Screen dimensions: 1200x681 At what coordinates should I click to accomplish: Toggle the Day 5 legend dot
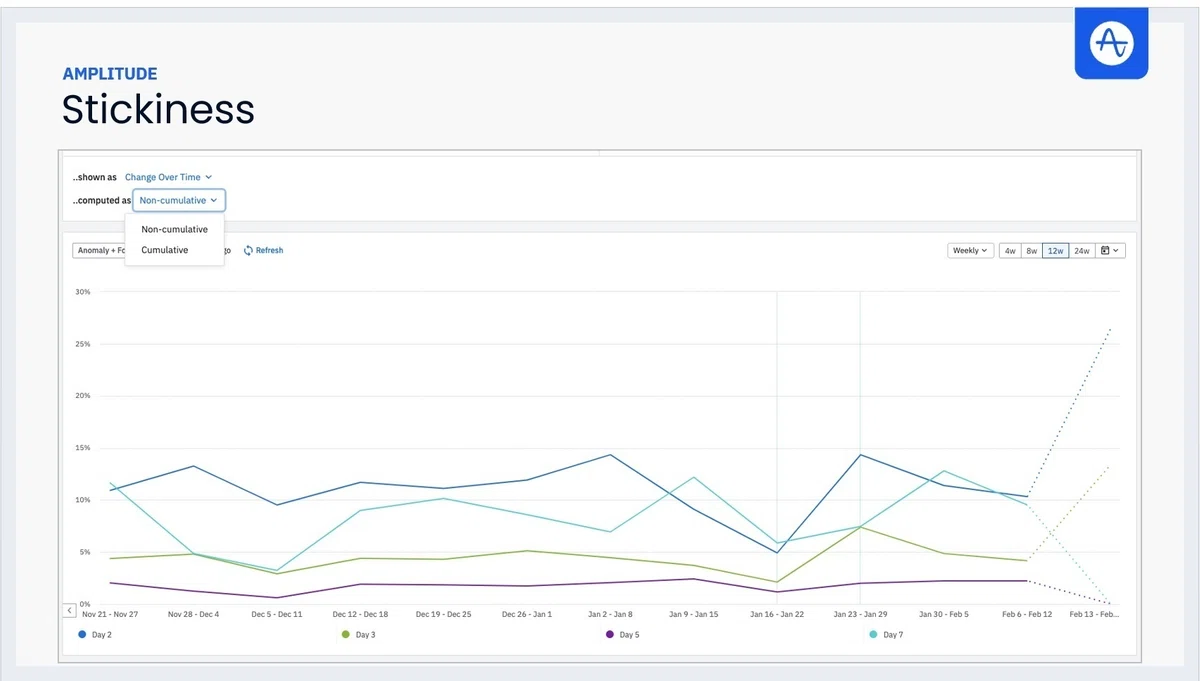point(610,634)
